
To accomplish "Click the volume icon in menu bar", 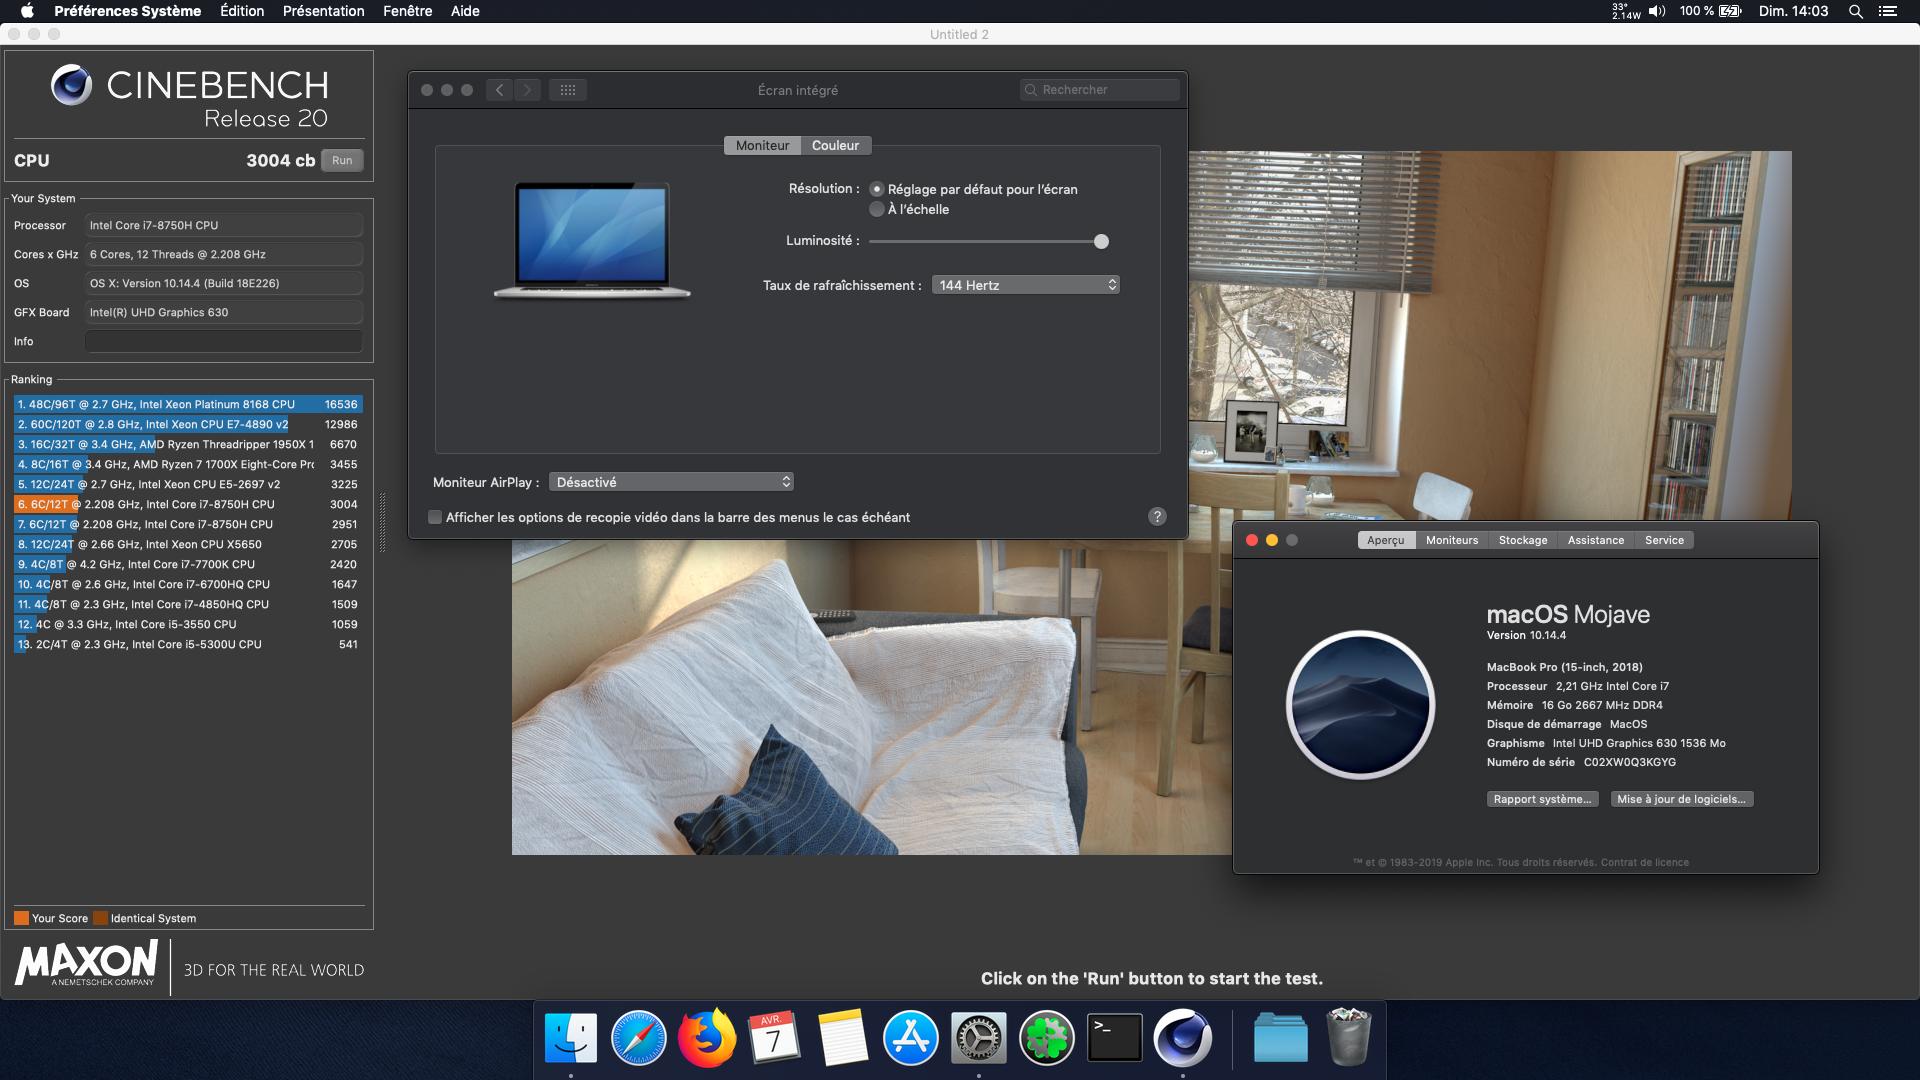I will 1657,11.
